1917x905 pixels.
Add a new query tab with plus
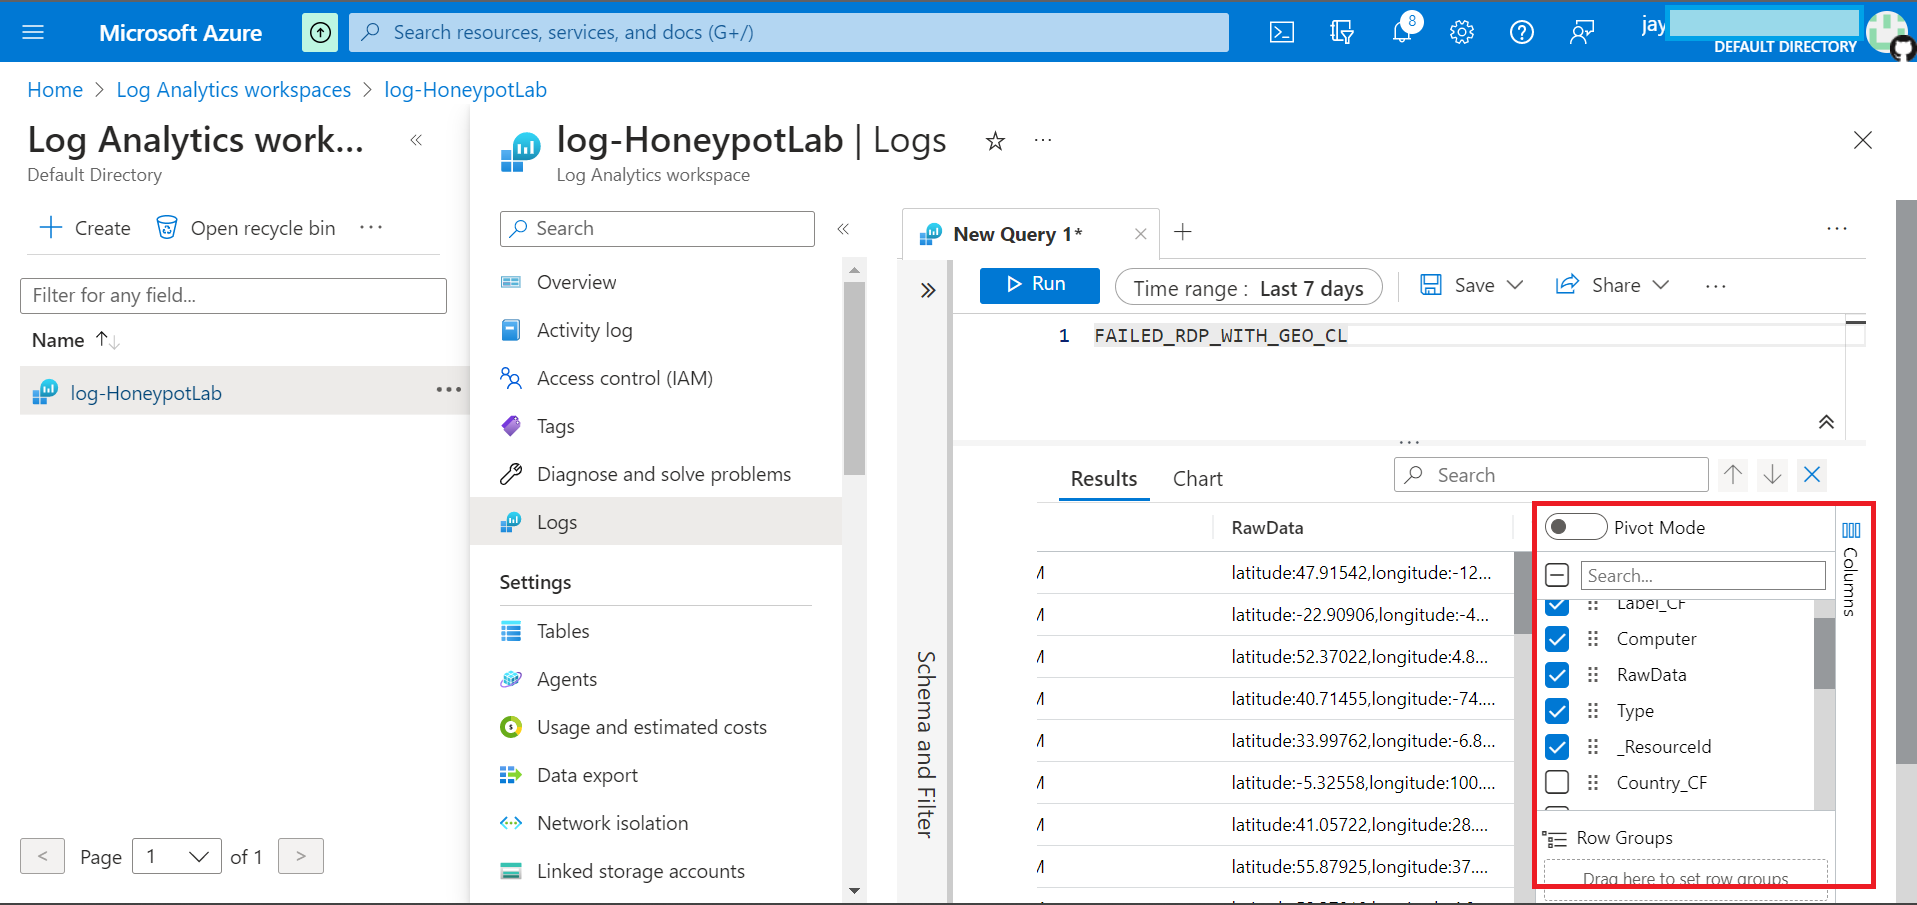pyautogui.click(x=1183, y=232)
